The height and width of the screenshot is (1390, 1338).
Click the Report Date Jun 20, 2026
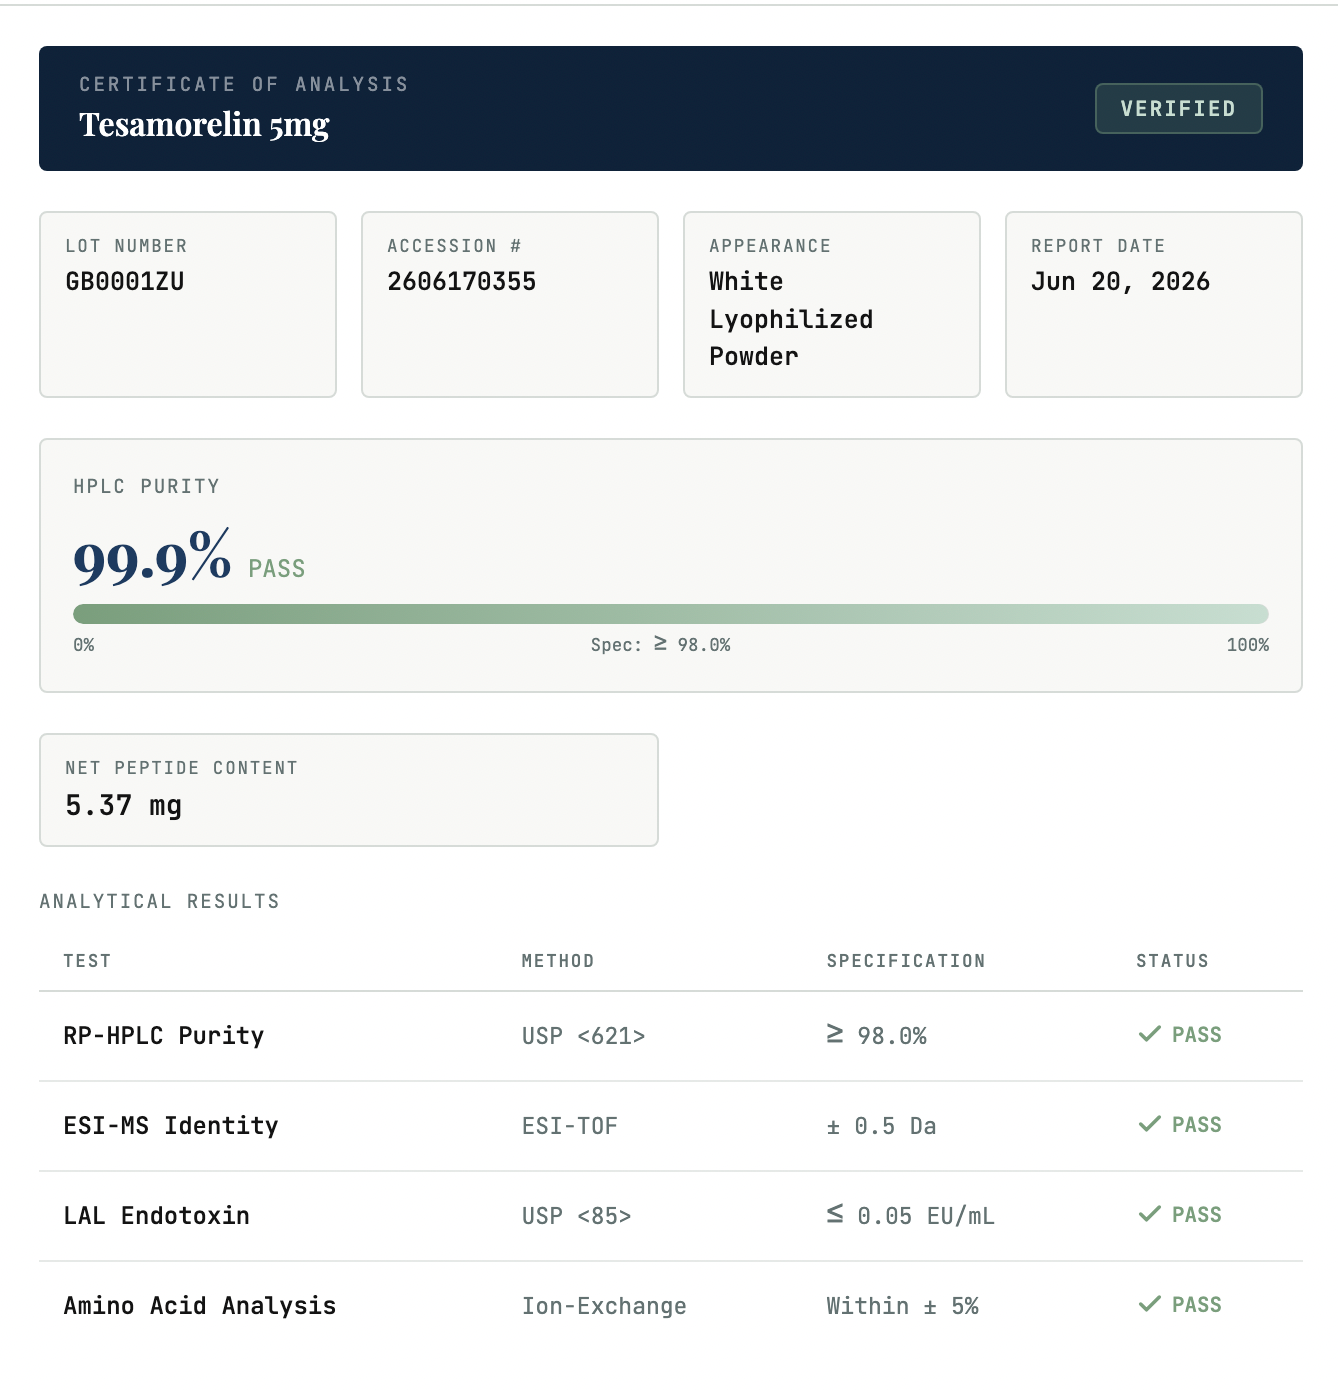click(1120, 282)
